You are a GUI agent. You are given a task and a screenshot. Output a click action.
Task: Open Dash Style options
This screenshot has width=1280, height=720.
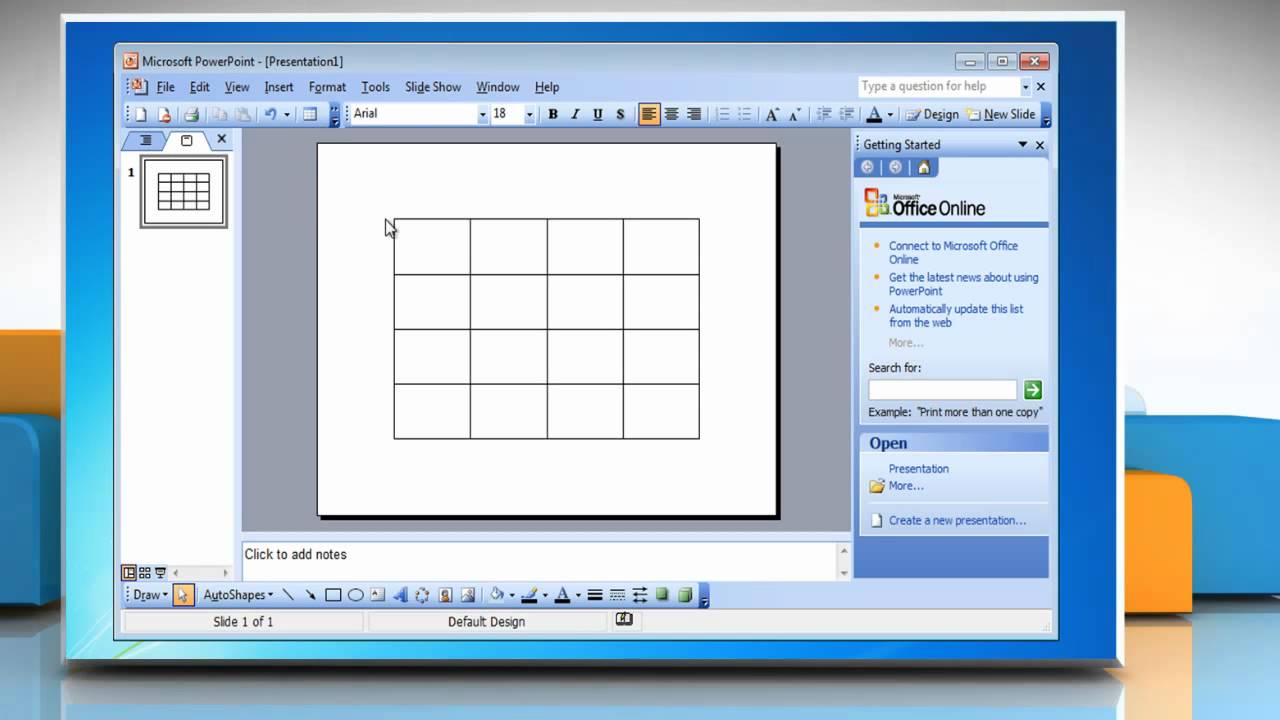617,595
